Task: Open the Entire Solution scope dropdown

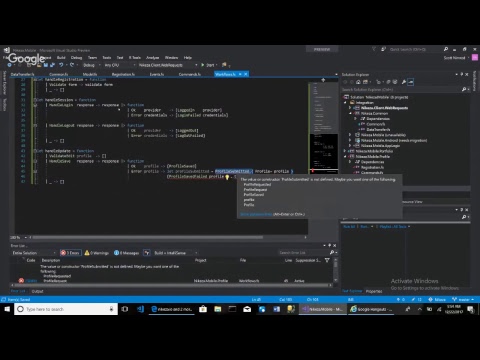Action: pos(34,253)
